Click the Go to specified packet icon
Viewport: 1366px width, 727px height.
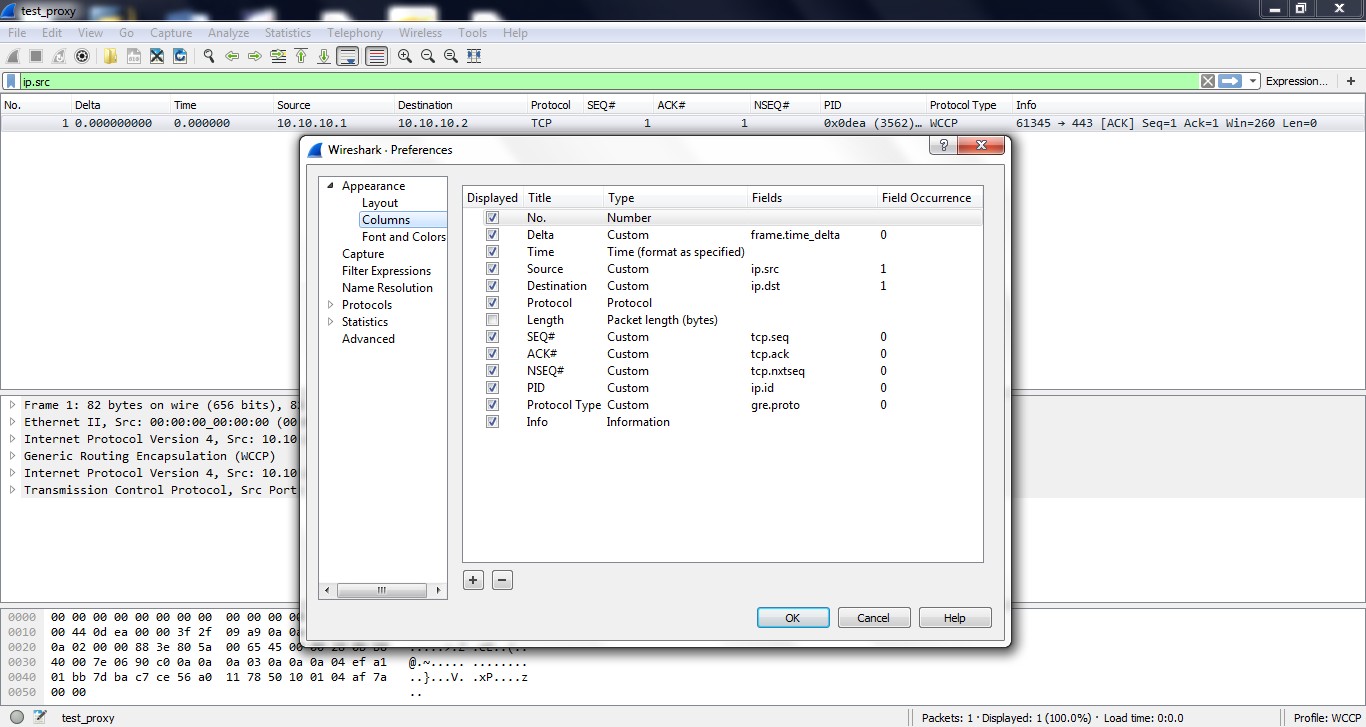[278, 56]
